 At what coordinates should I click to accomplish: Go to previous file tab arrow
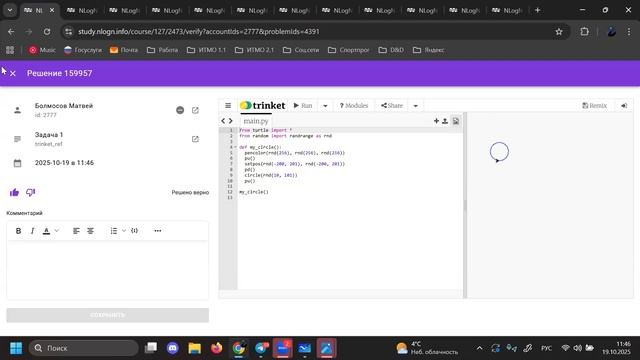[223, 121]
